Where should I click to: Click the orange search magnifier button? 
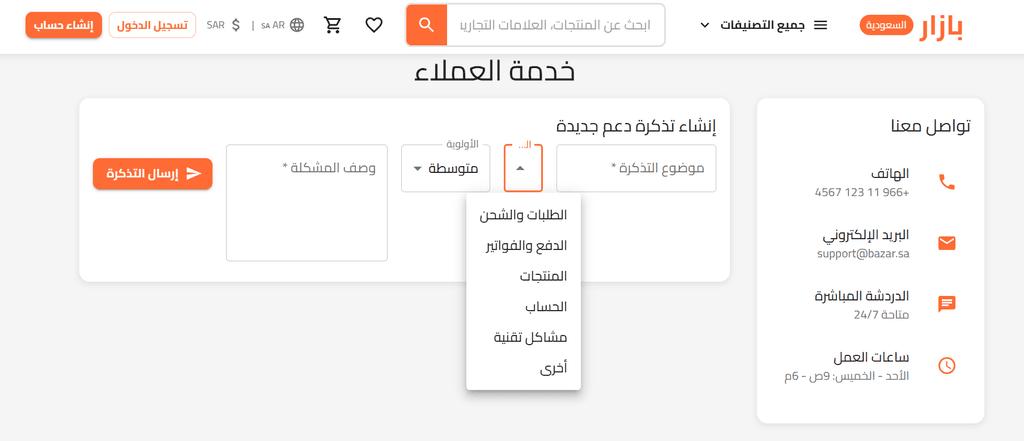(426, 25)
